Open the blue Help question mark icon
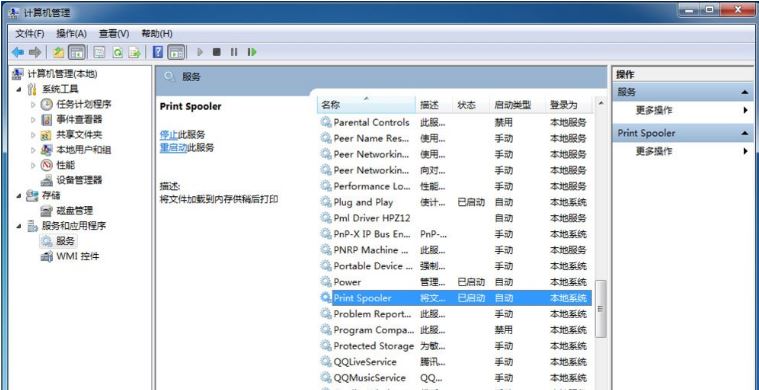 click(x=157, y=52)
